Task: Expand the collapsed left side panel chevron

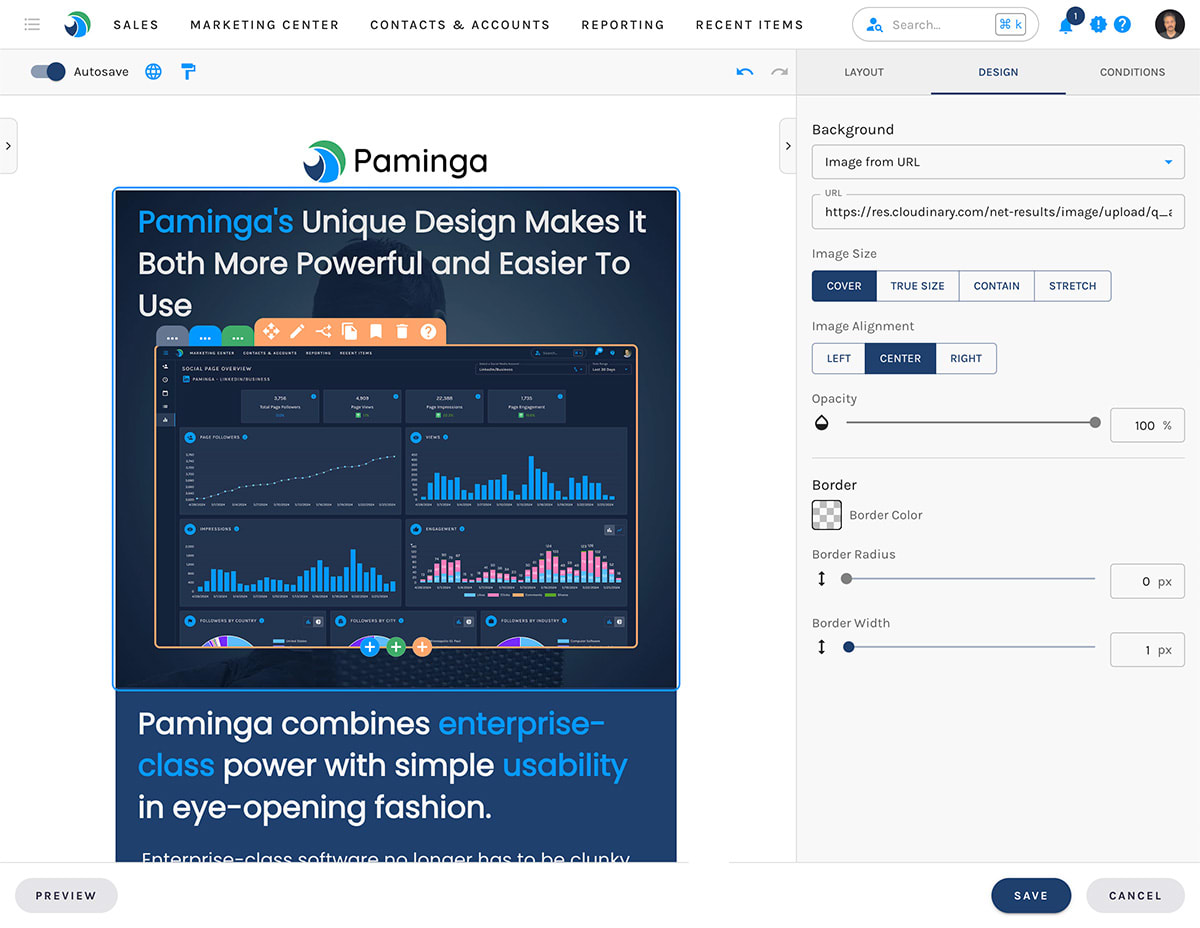Action: pos(10,145)
